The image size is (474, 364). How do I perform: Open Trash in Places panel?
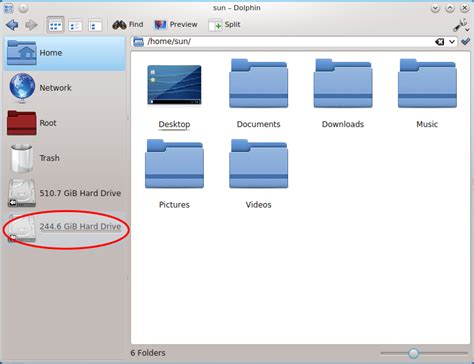point(65,158)
